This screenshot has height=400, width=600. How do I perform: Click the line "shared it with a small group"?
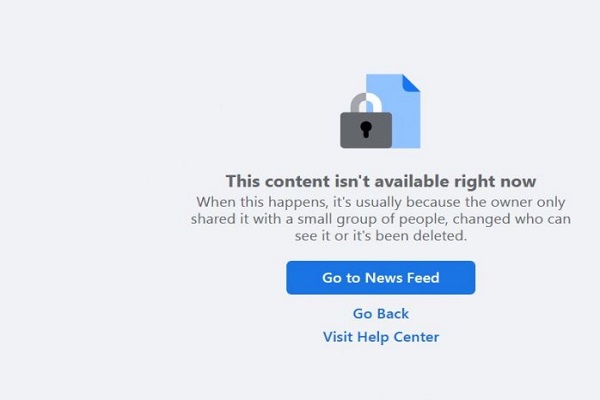pyautogui.click(x=381, y=219)
